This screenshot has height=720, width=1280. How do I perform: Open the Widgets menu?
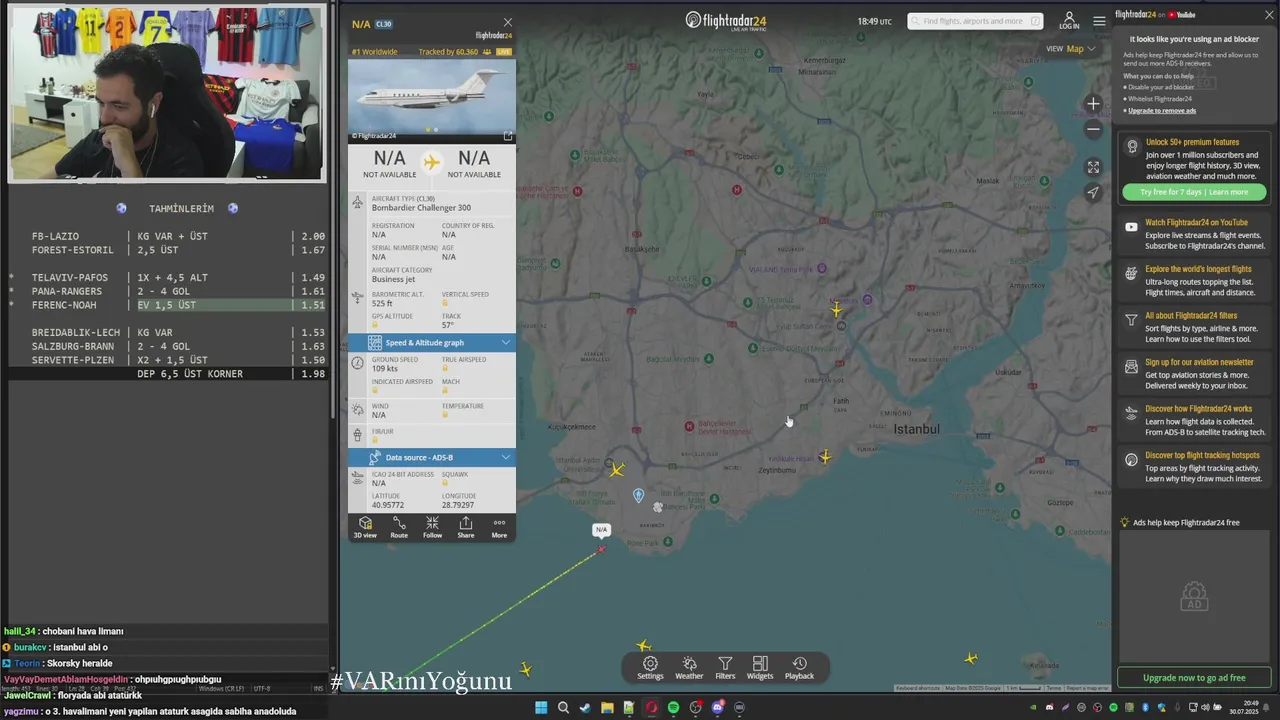(760, 668)
